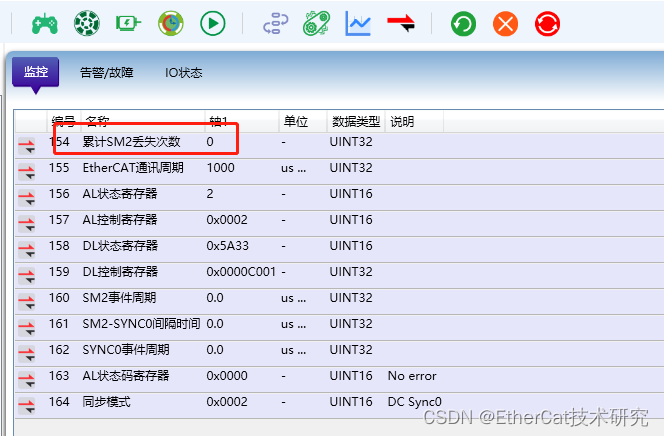This screenshot has width=664, height=436.
Task: Click the dark green gear wheel icon
Action: (87, 23)
